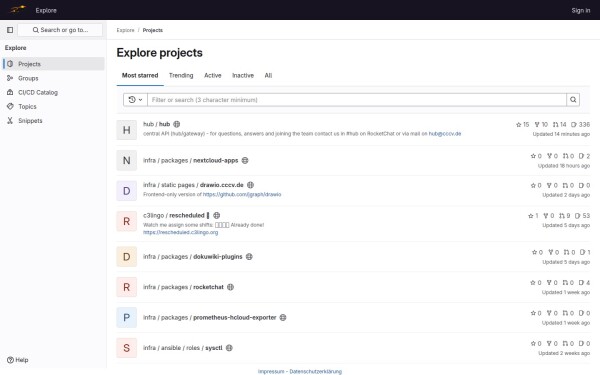Click globe icon next to dokuwiki-plugins
Viewport: 600px width, 375px height.
pyautogui.click(x=249, y=256)
